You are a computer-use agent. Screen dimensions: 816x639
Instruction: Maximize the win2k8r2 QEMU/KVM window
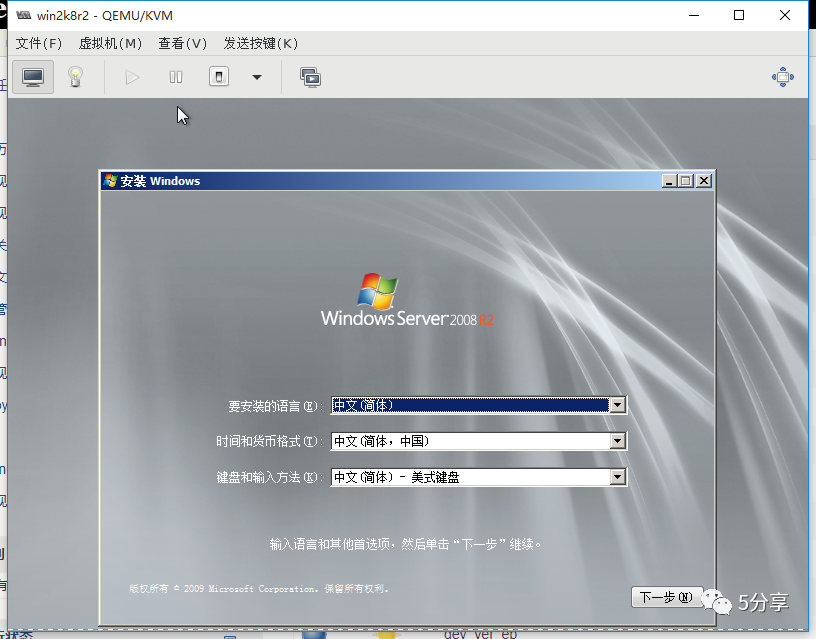738,15
